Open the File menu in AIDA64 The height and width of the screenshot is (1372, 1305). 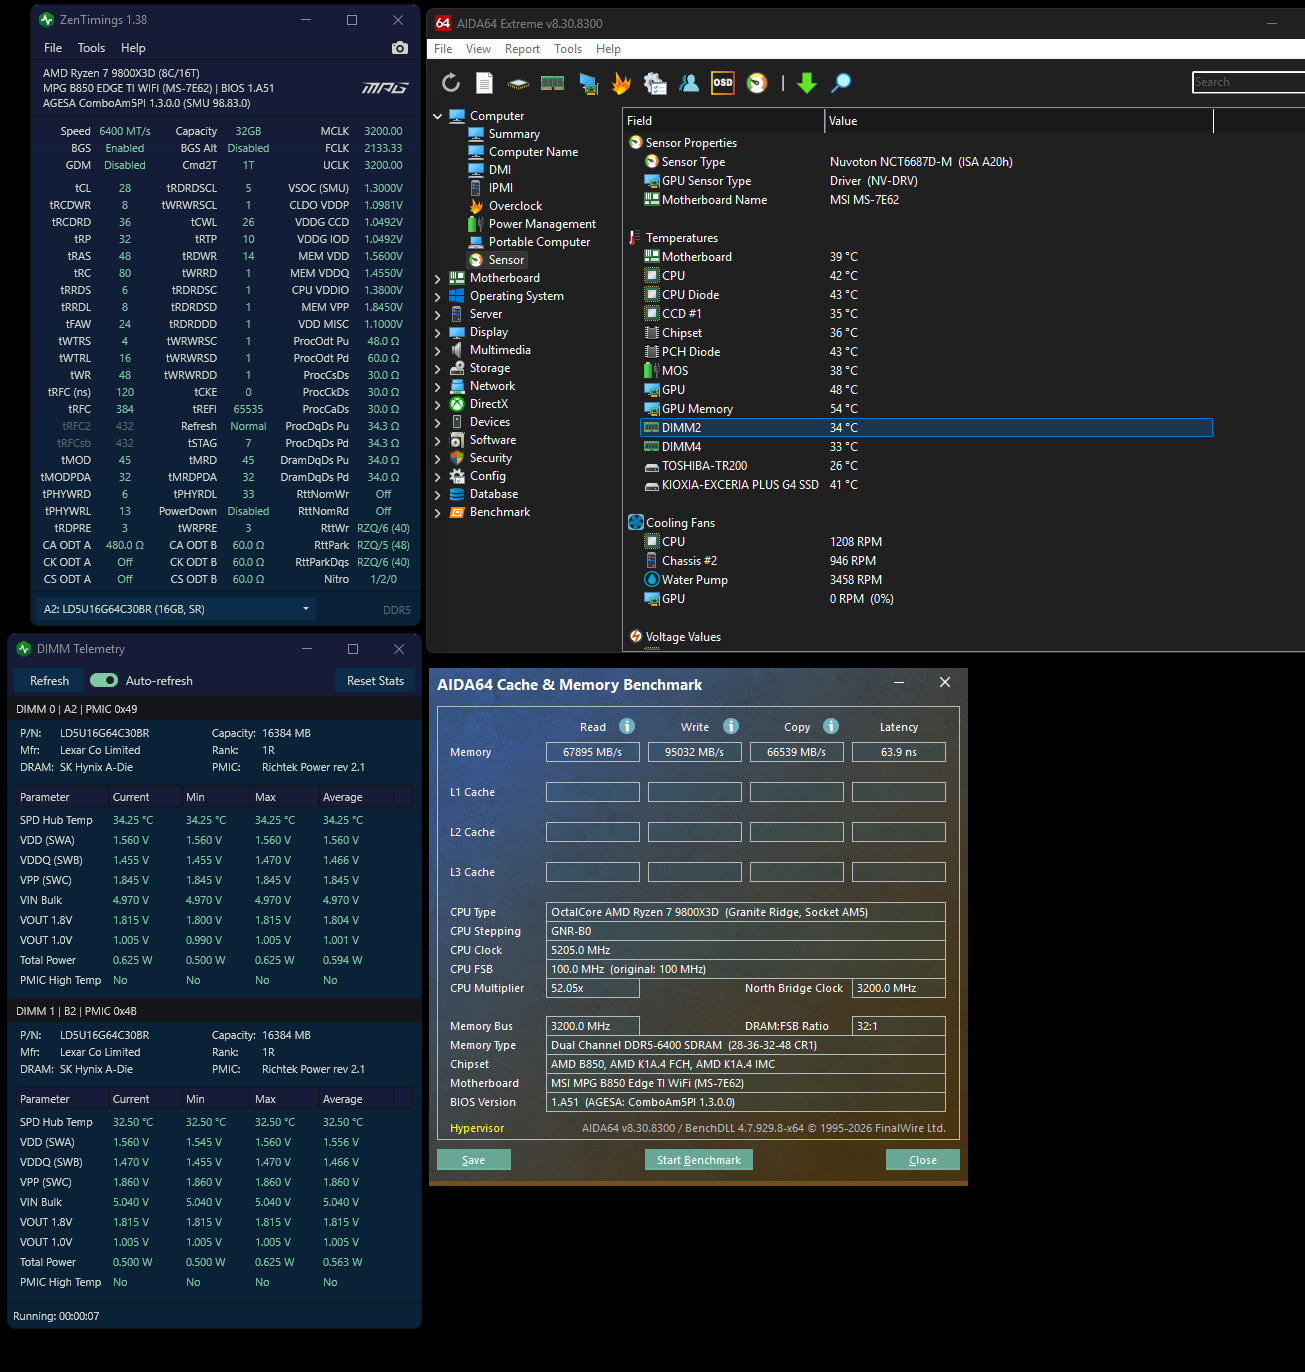coord(443,49)
